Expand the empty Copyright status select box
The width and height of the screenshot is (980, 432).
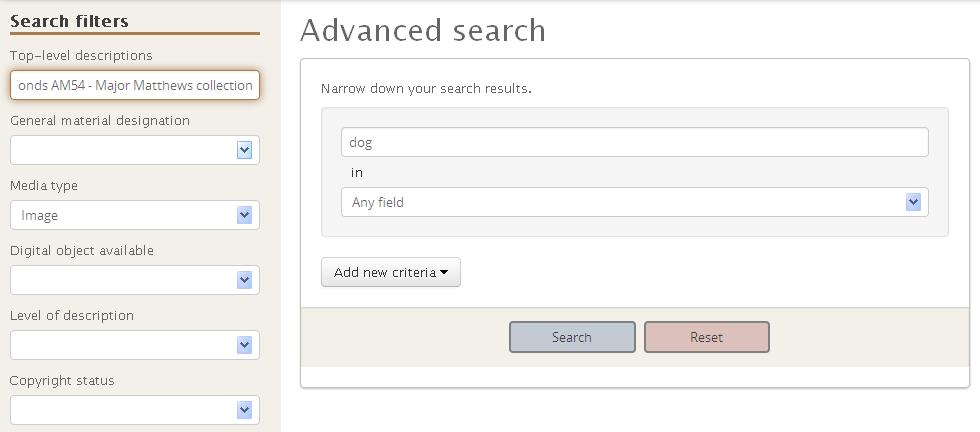tap(134, 410)
